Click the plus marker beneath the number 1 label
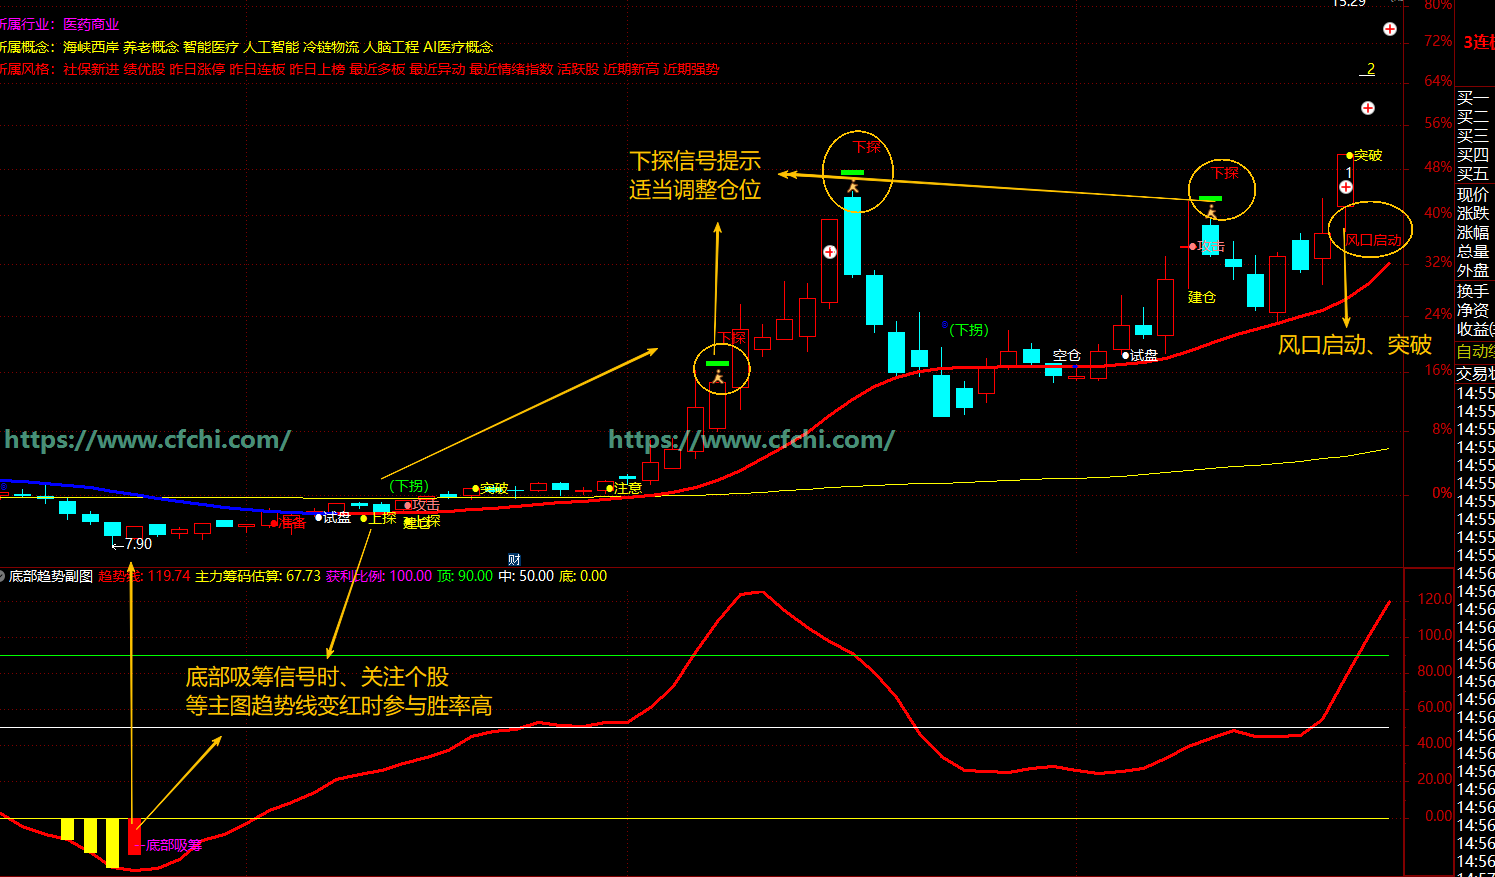Viewport: 1495px width, 877px height. pyautogui.click(x=1346, y=187)
